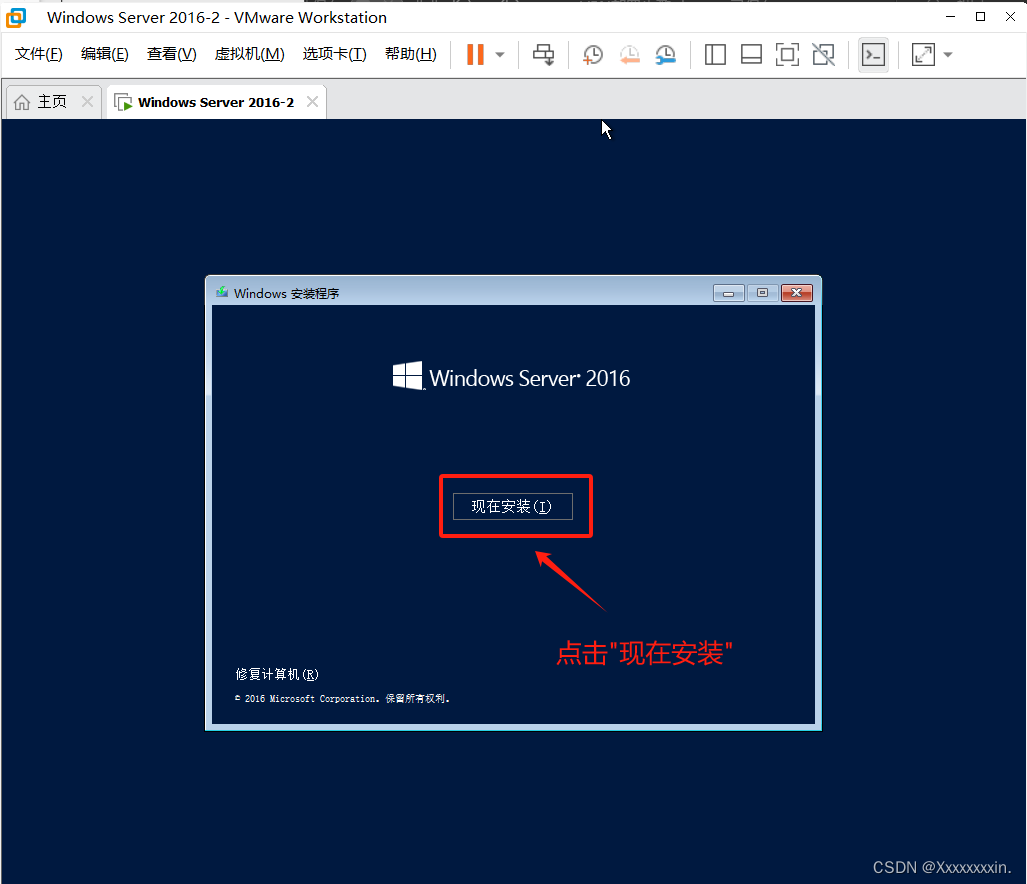Click the 现在安装(I) button
This screenshot has height=884, width=1027.
(x=513, y=506)
